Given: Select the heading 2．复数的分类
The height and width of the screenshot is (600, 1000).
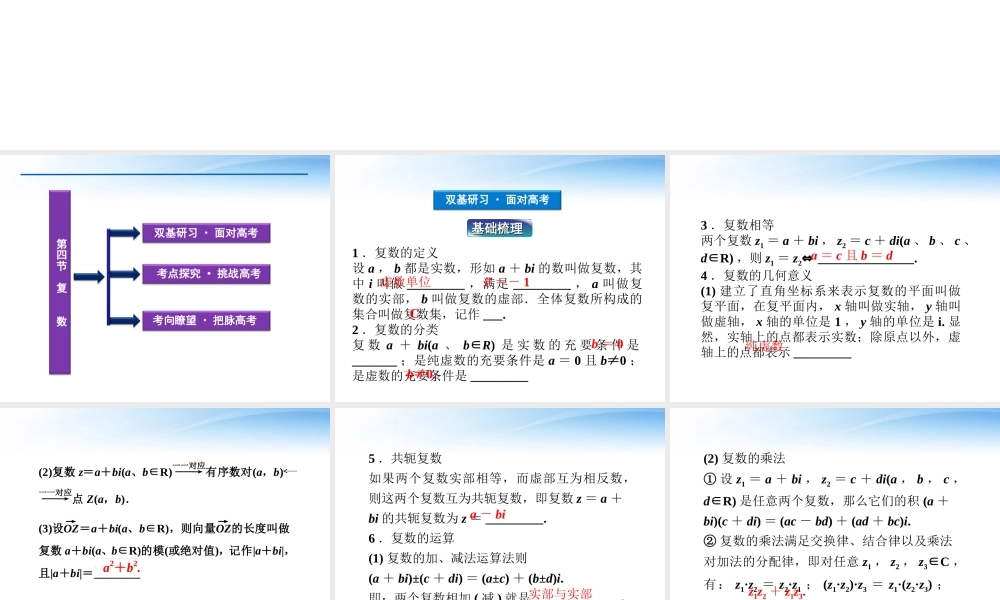Looking at the screenshot, I should coord(395,330).
